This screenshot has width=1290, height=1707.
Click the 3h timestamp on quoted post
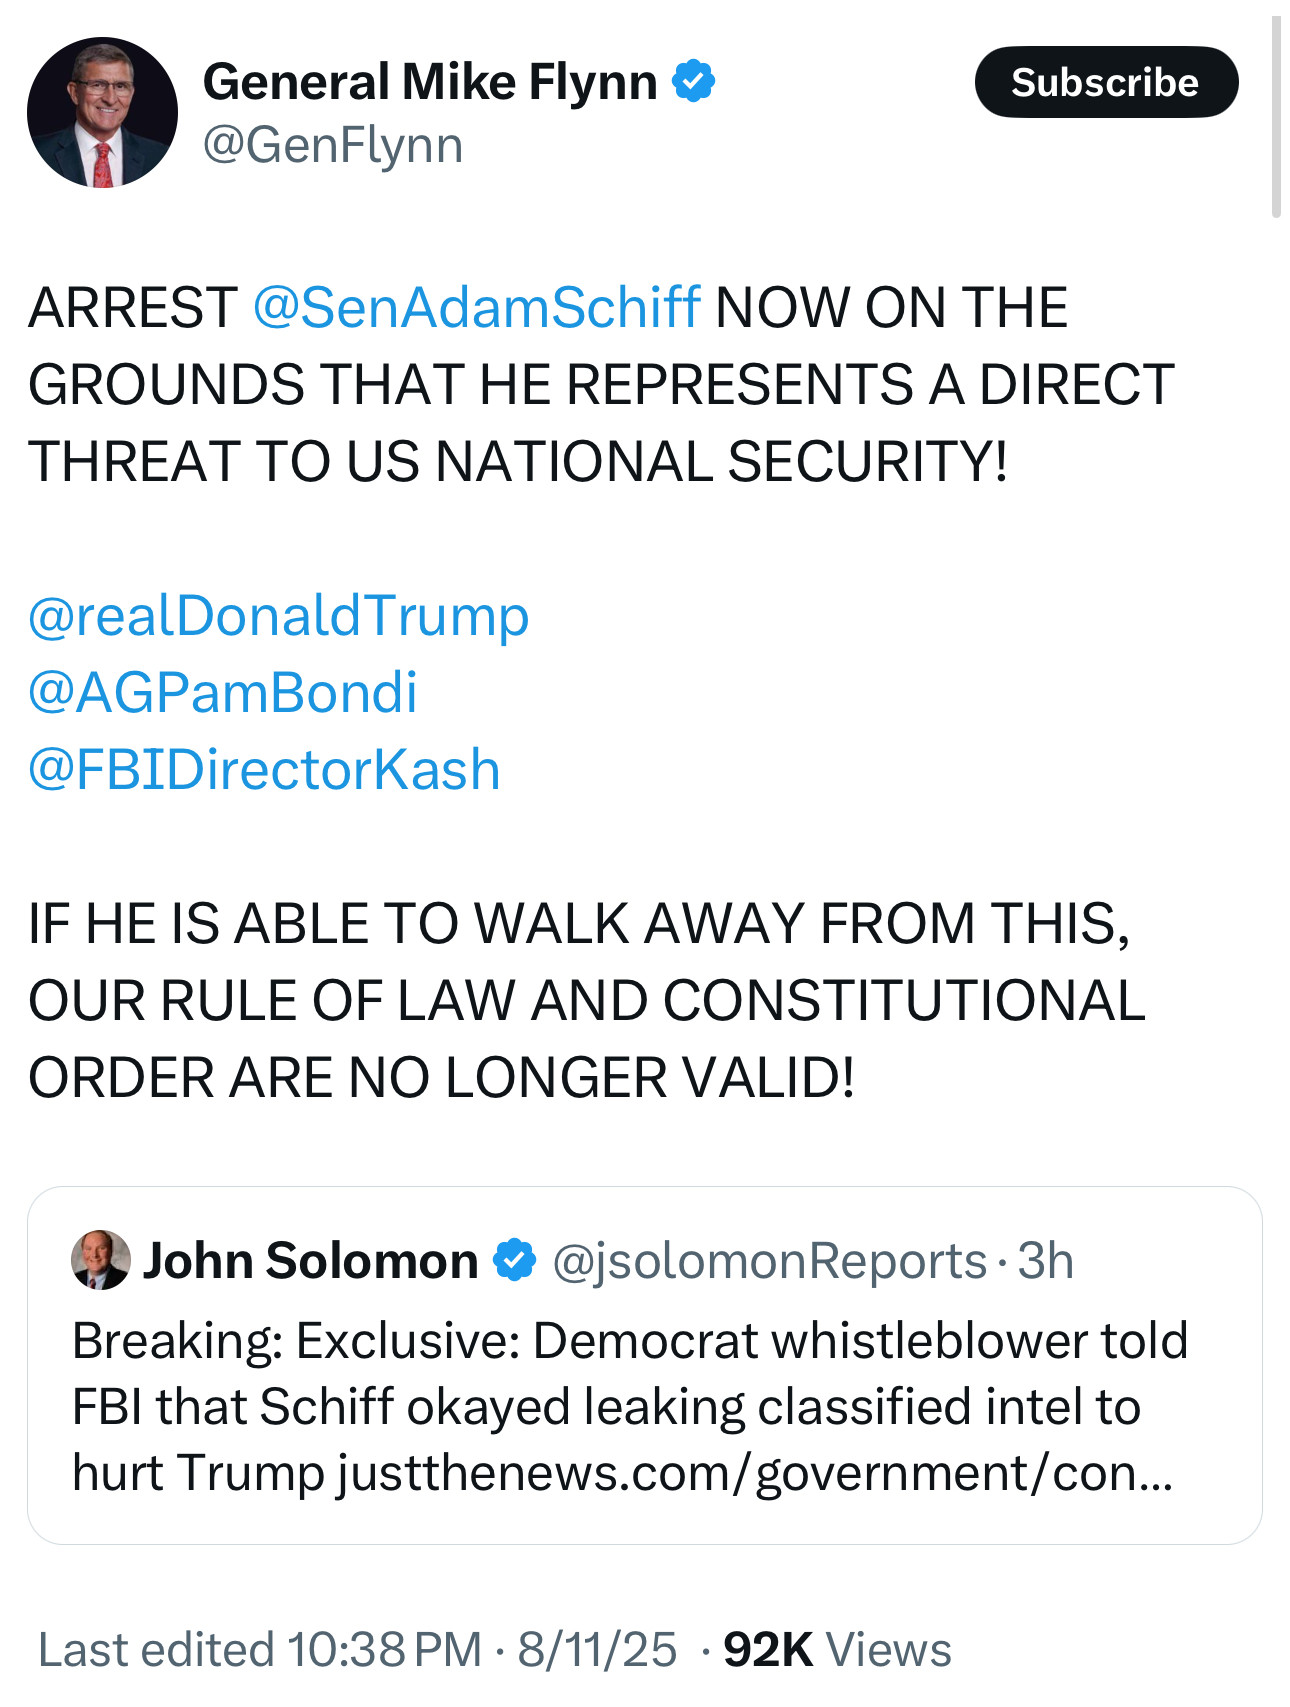click(1045, 1260)
